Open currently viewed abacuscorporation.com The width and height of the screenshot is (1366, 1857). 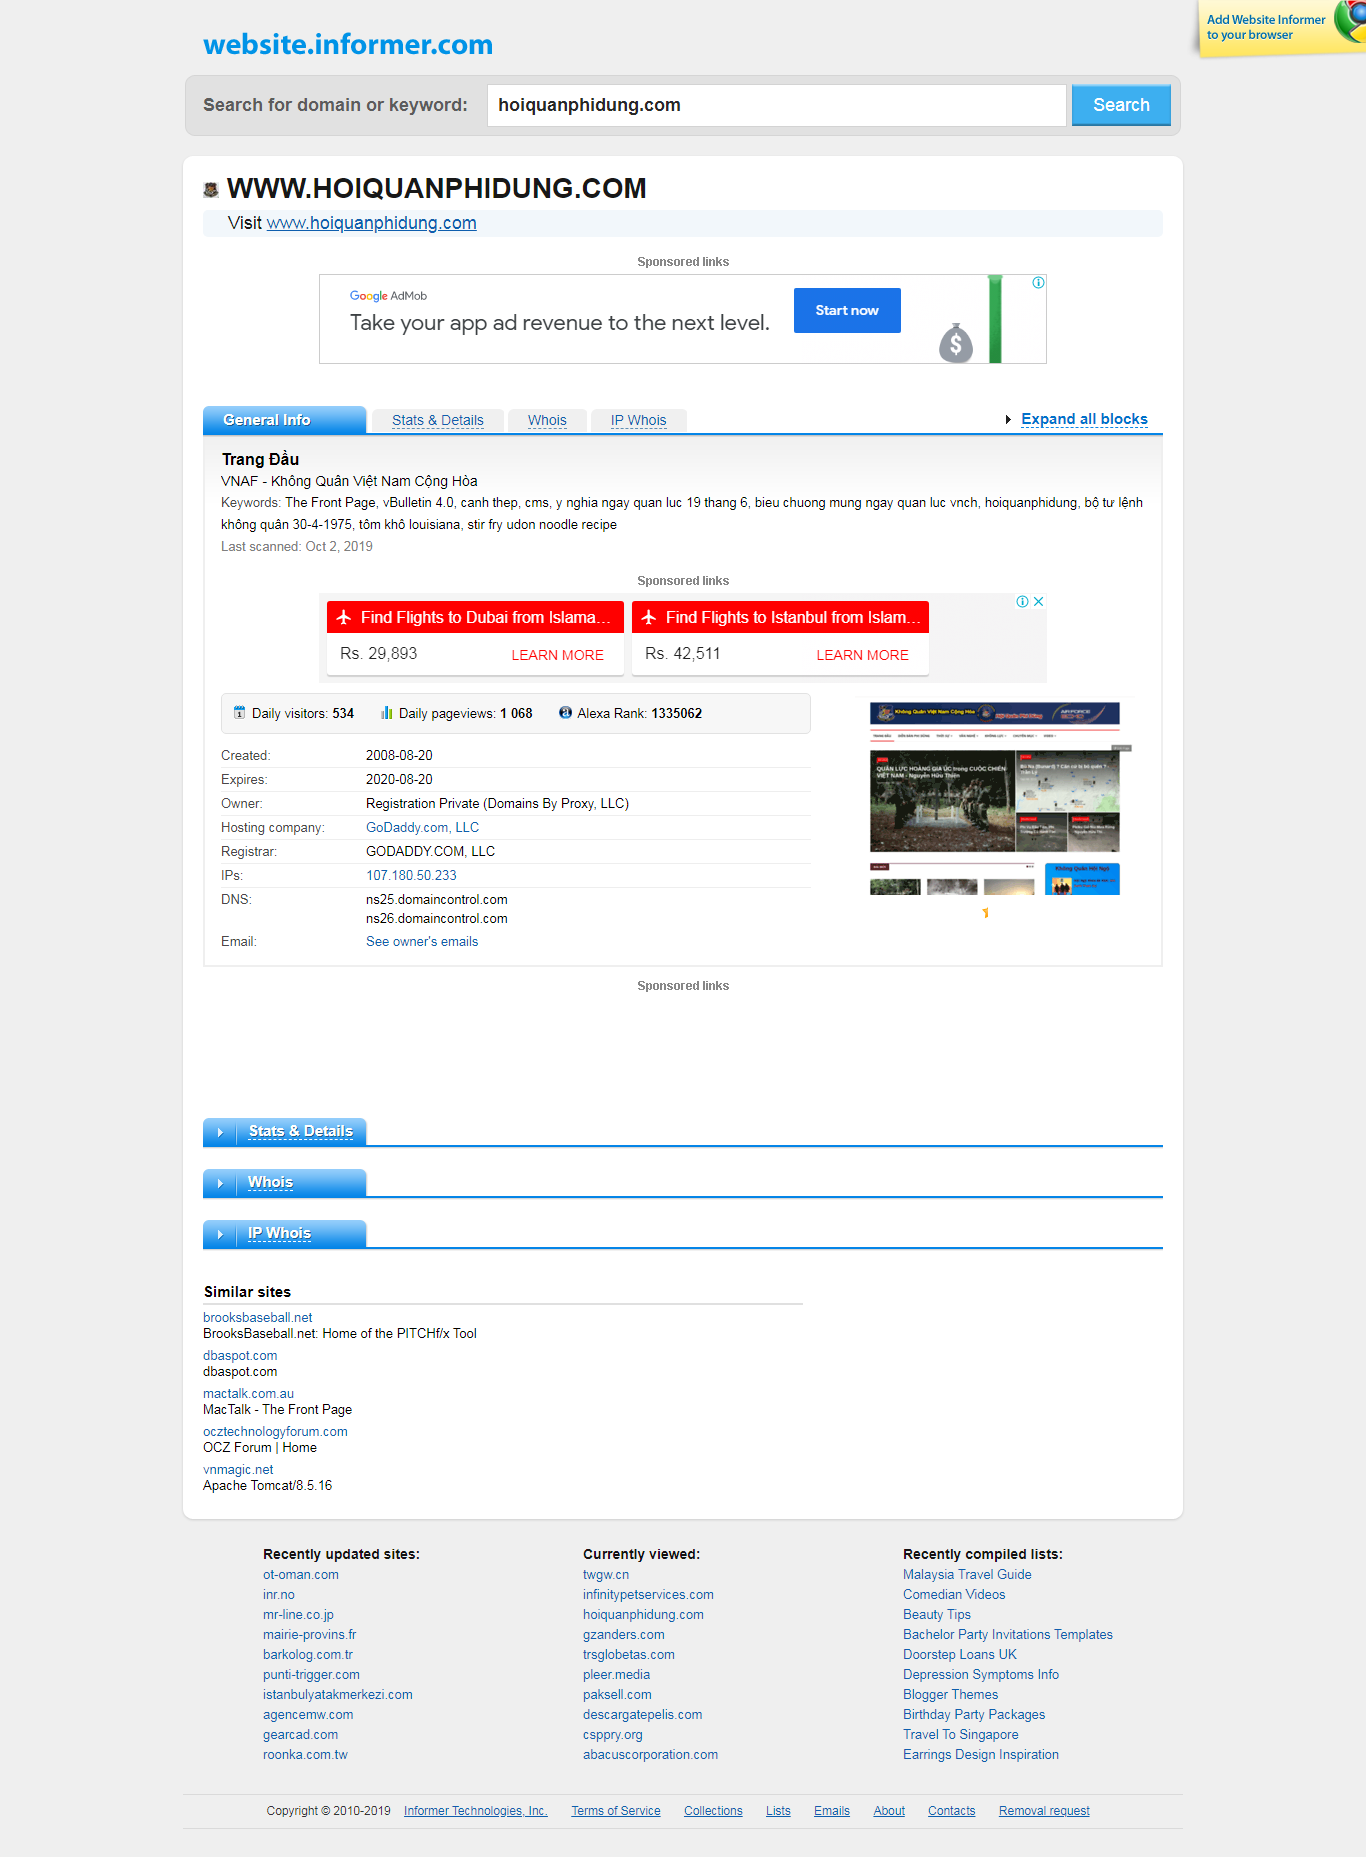[650, 1754]
